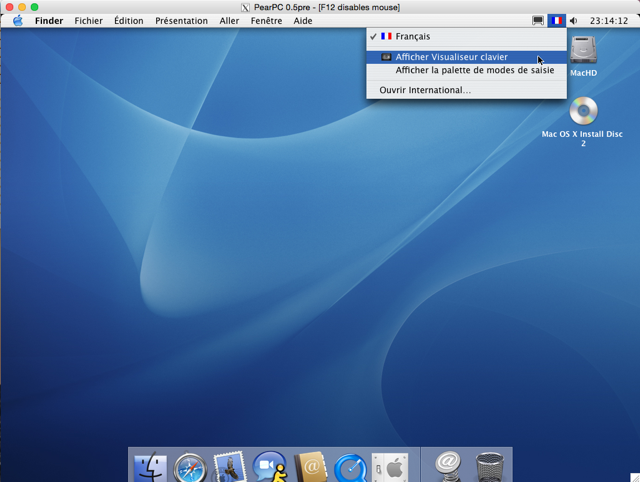The height and width of the screenshot is (482, 640).
Task: Open Address Book from the Dock
Action: [x=310, y=467]
